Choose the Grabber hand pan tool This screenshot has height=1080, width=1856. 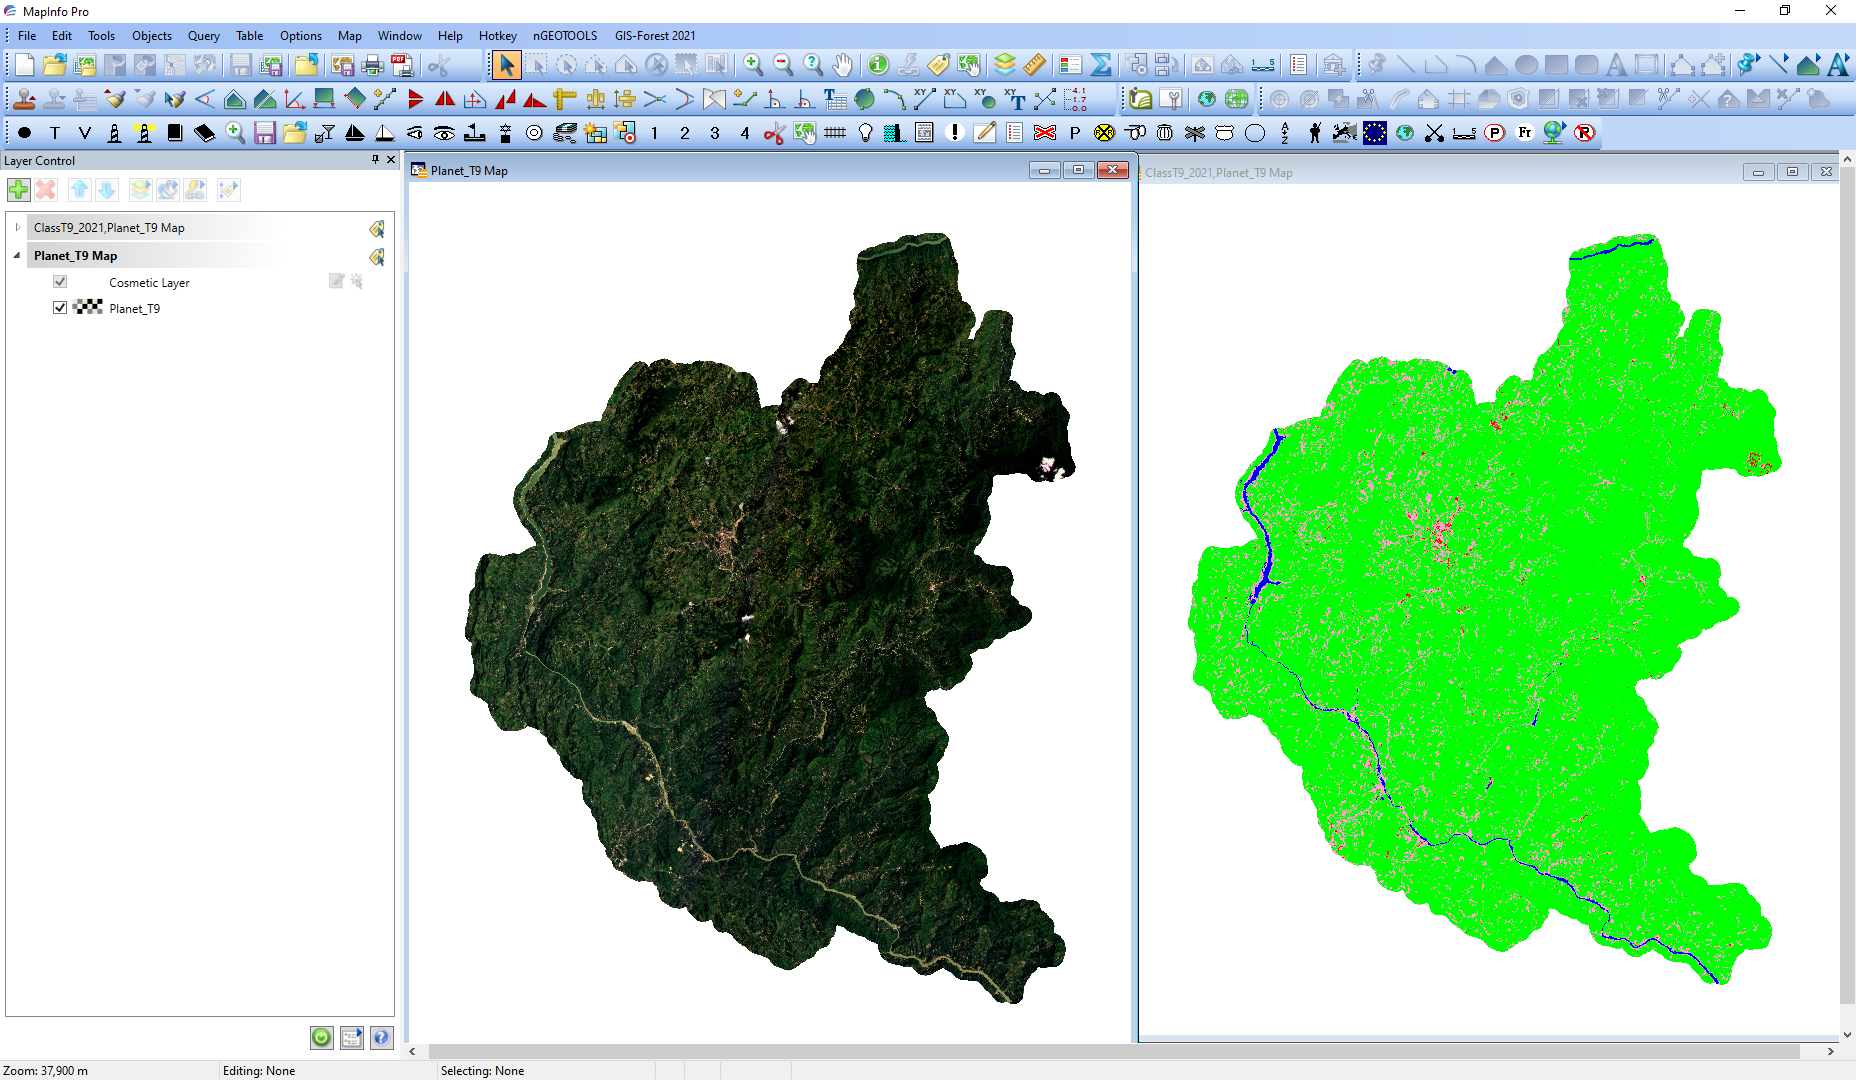coord(843,65)
